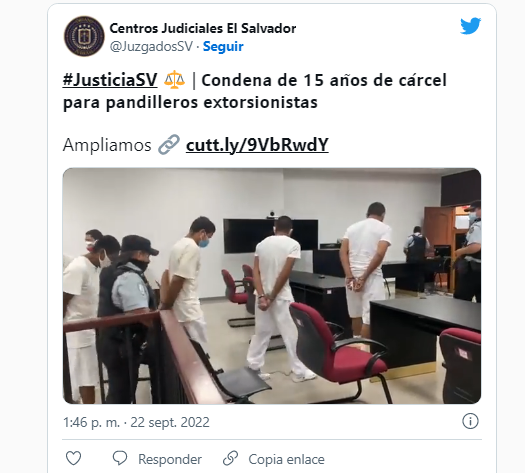Open the cutt.ly/9VbRwdY link

pos(257,145)
